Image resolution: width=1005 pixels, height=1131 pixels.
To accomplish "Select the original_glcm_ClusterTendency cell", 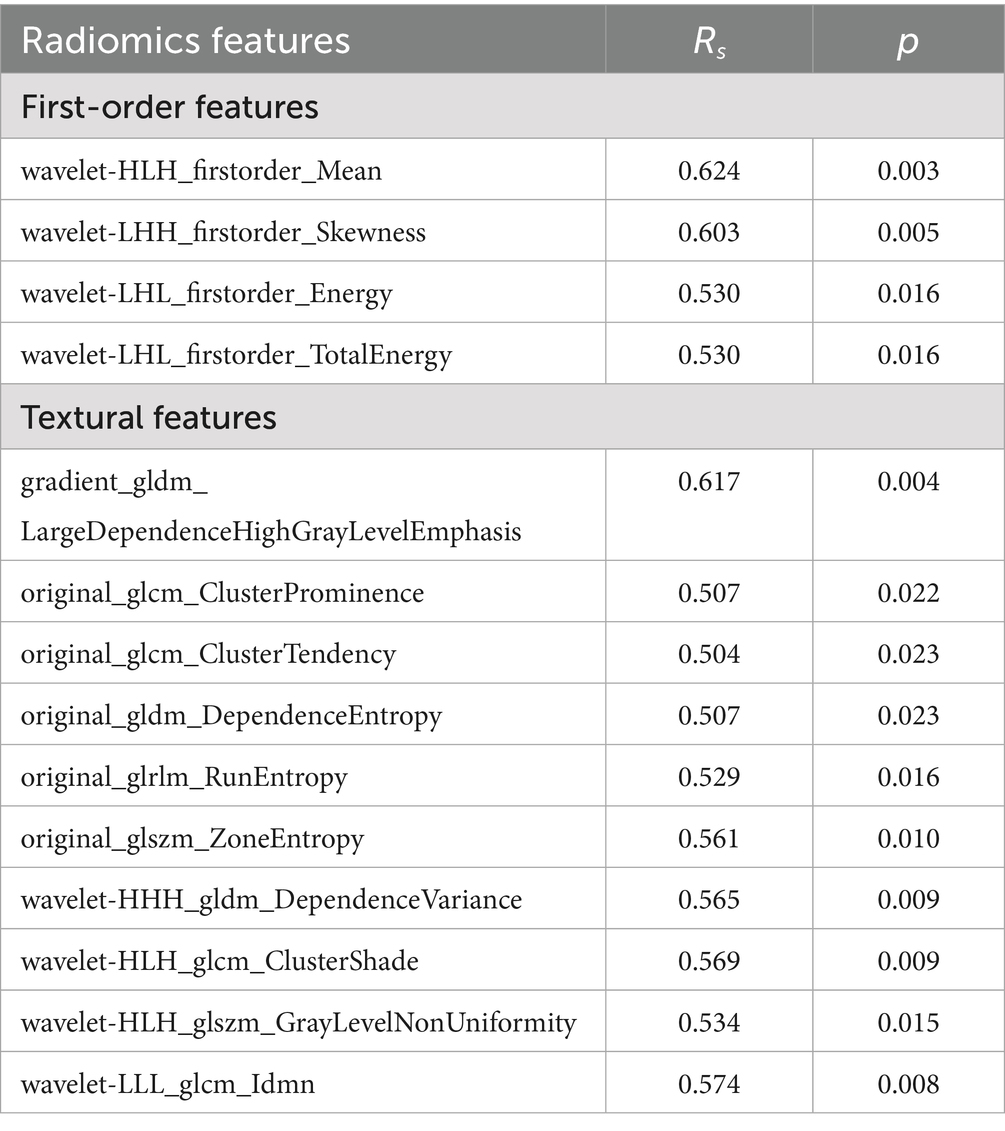I will coord(208,654).
